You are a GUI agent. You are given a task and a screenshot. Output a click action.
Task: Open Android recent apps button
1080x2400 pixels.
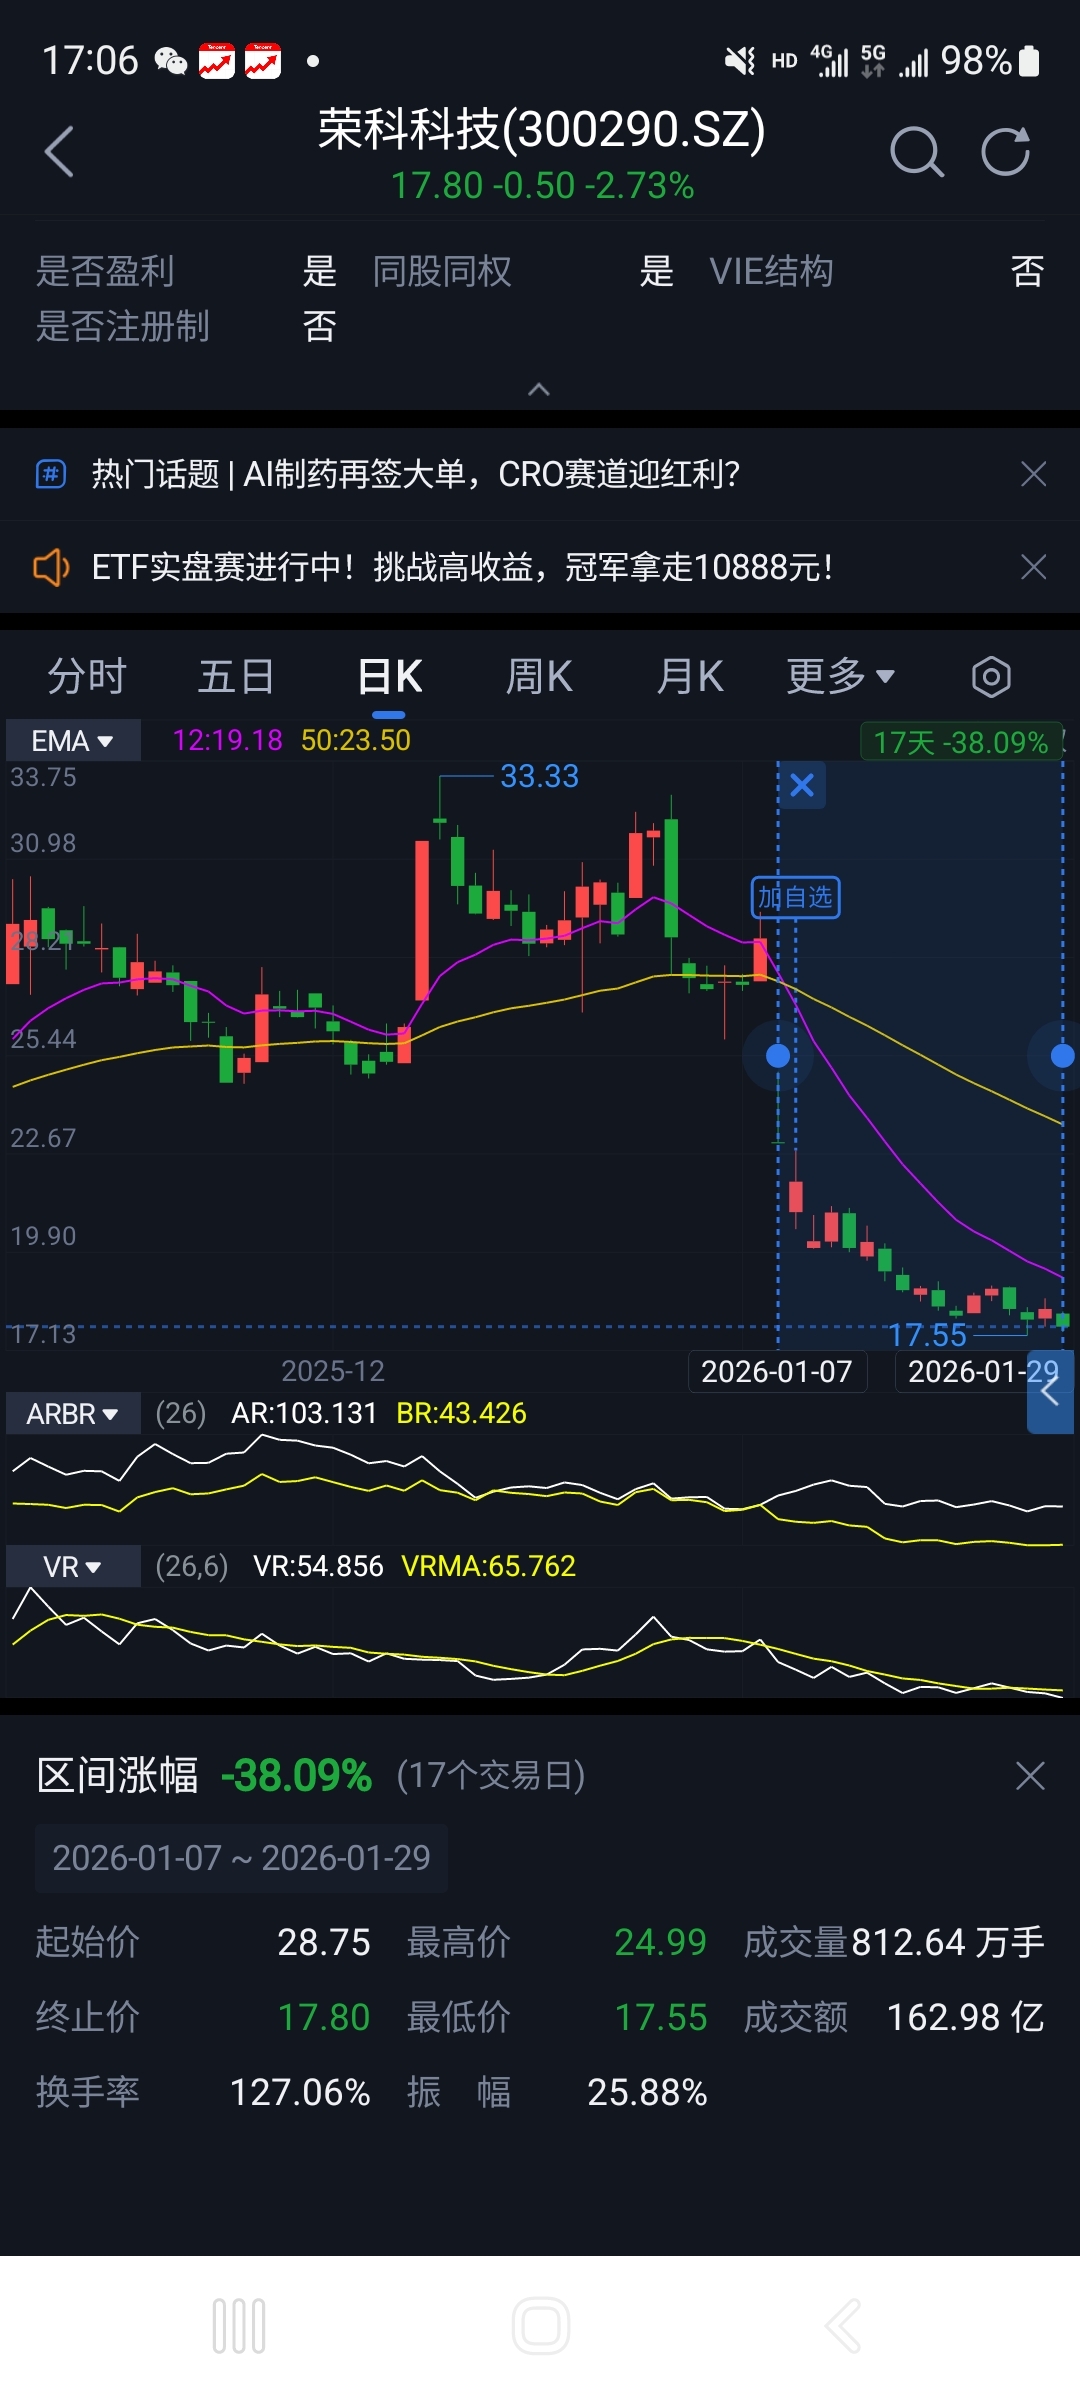tap(239, 2326)
